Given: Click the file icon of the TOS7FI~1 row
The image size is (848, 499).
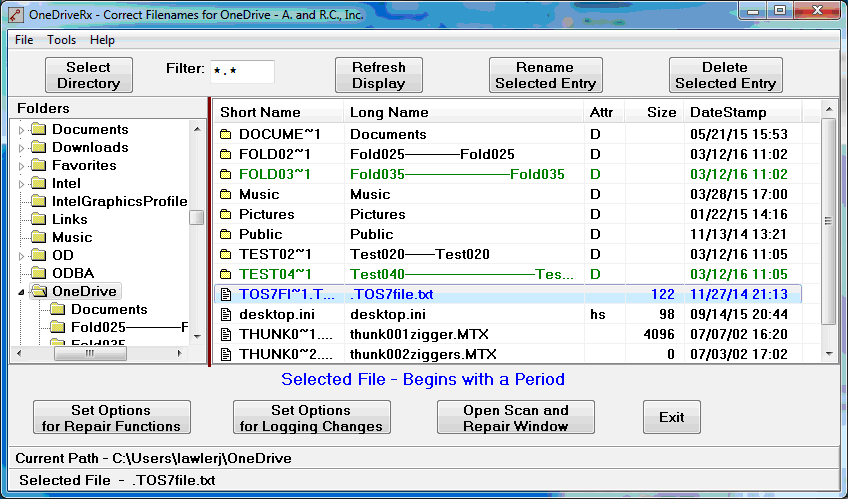Looking at the screenshot, I should [226, 294].
